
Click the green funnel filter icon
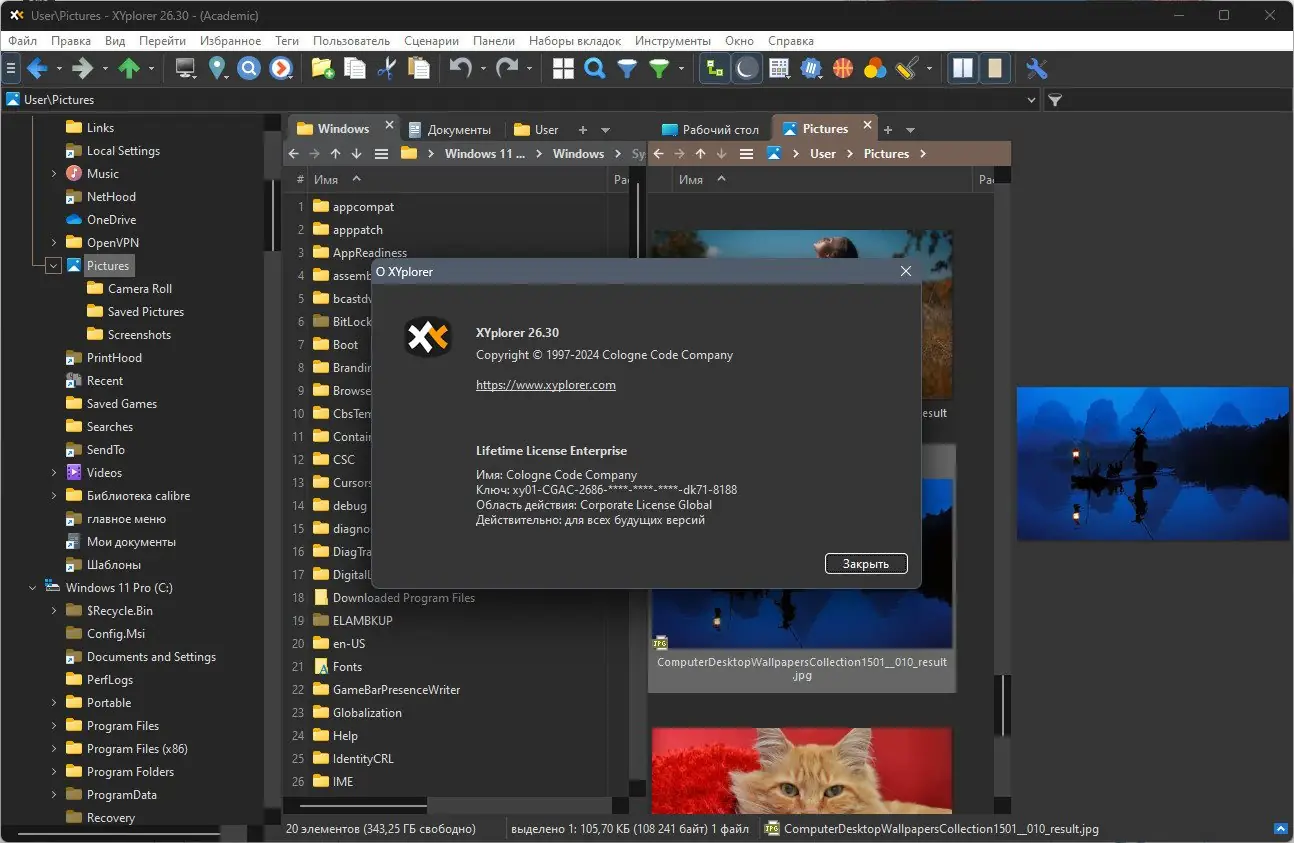pyautogui.click(x=659, y=68)
